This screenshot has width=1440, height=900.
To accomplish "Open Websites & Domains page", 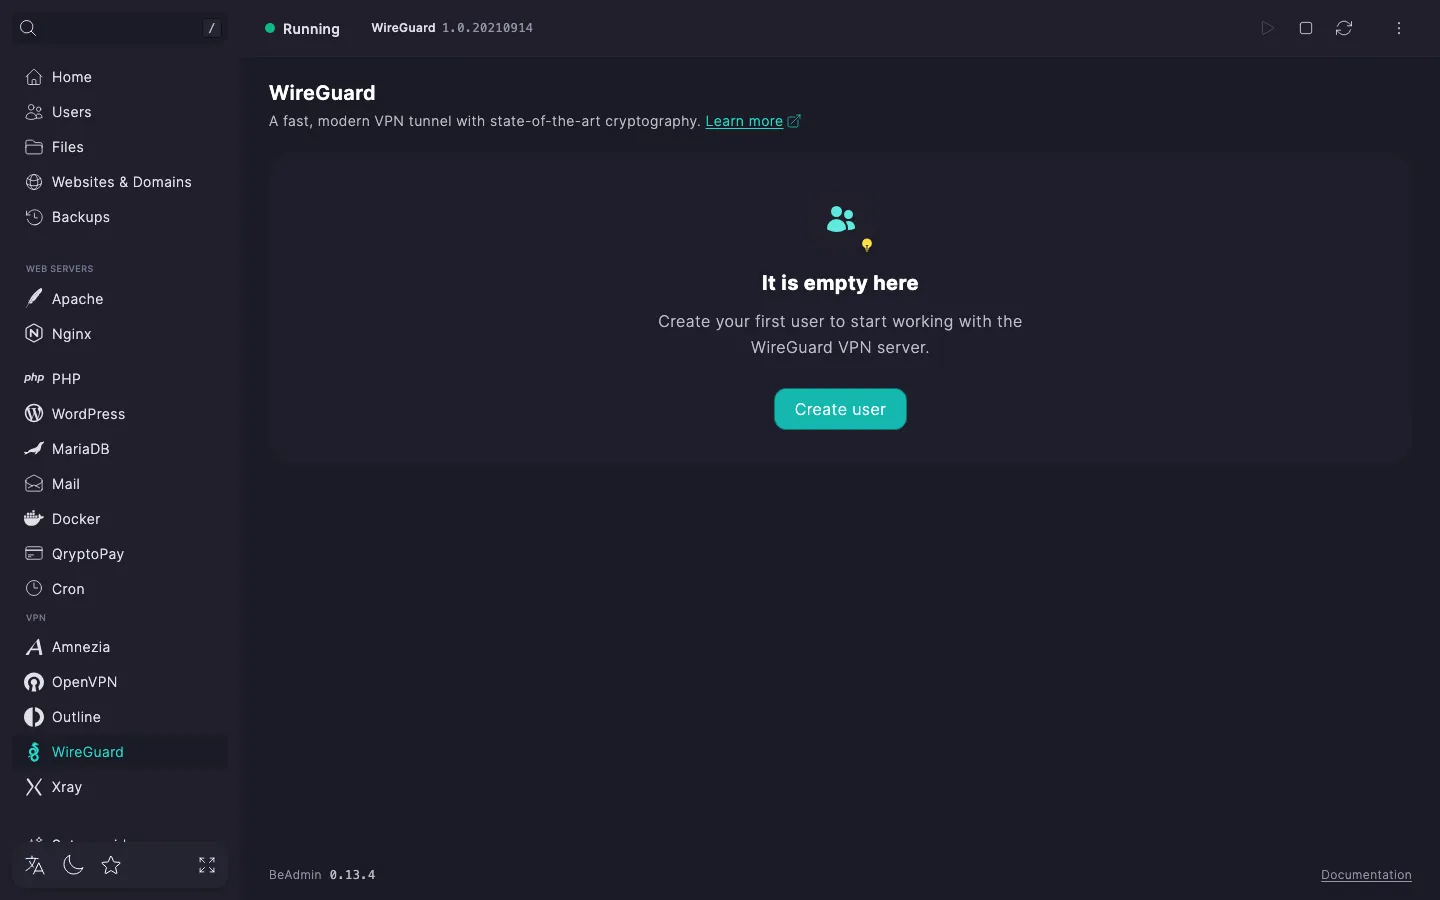I will point(120,182).
